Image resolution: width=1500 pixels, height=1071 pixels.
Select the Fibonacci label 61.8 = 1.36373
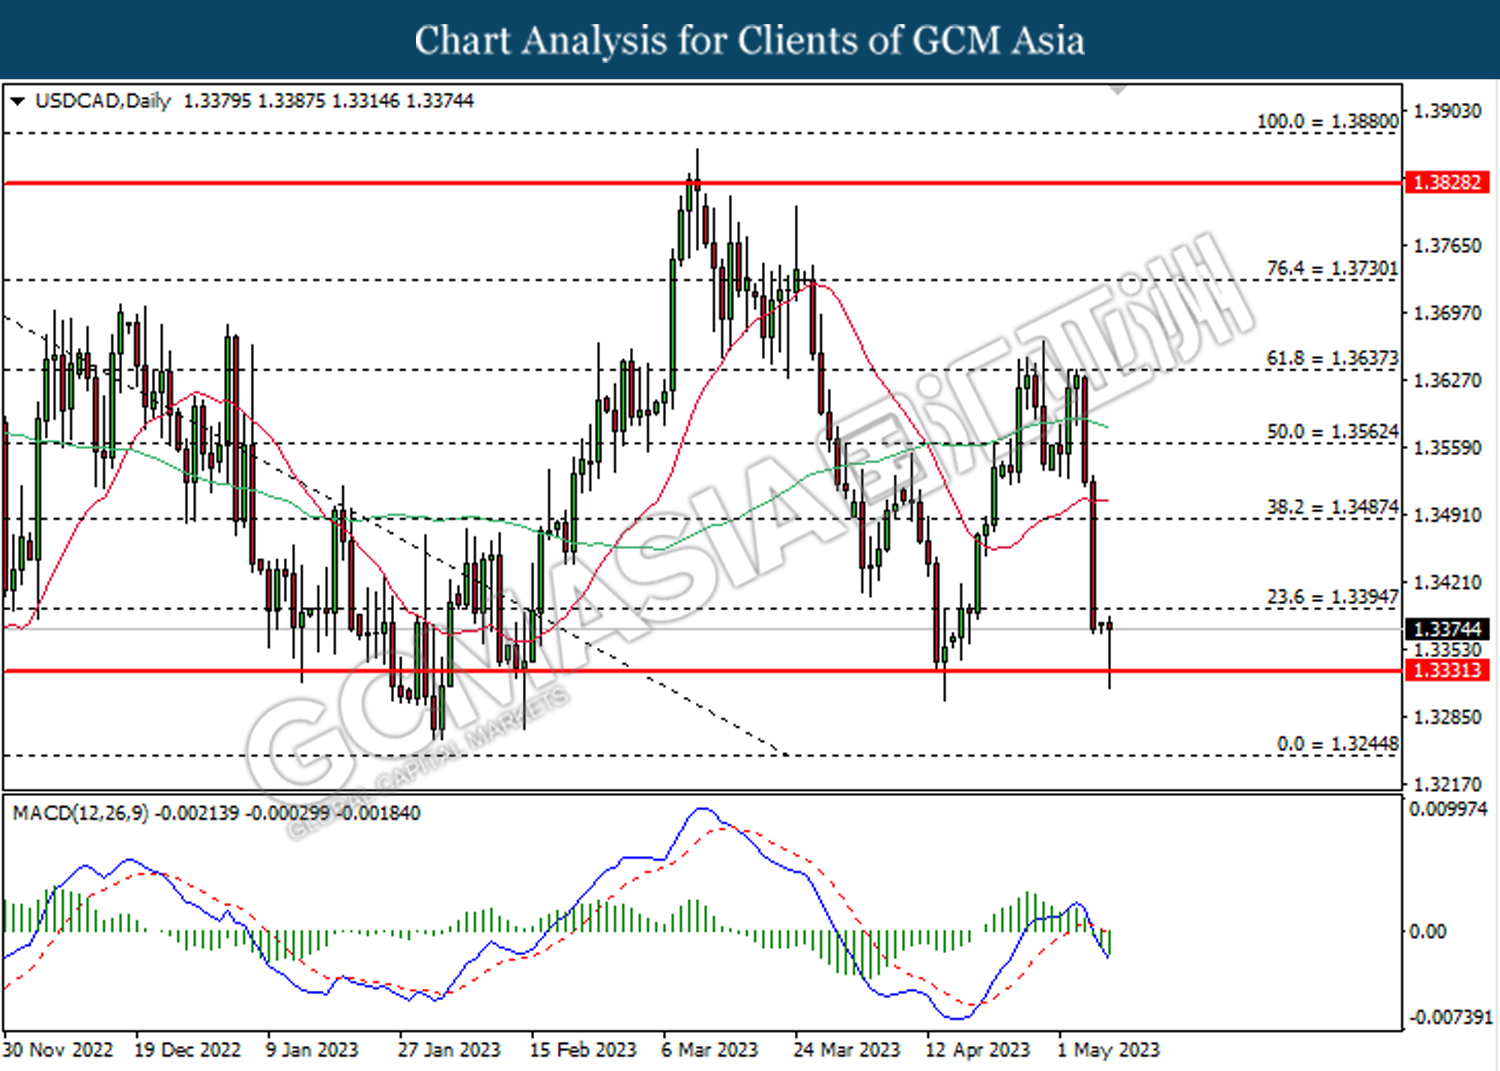coord(1332,357)
